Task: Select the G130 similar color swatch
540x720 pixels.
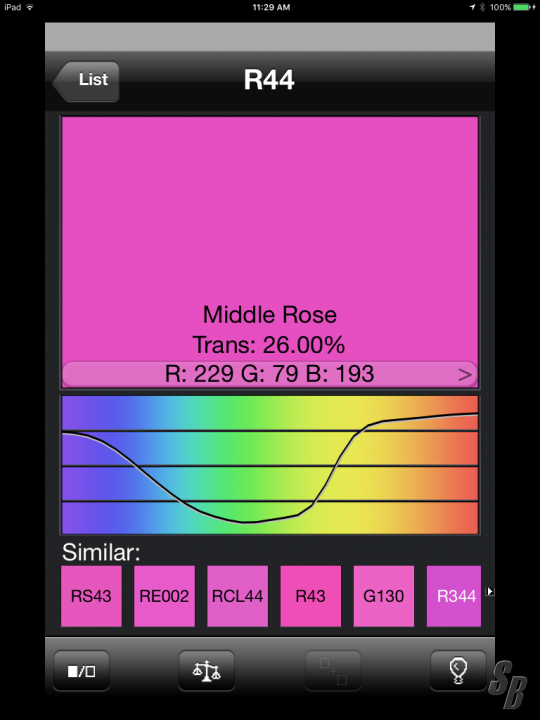Action: coord(384,596)
